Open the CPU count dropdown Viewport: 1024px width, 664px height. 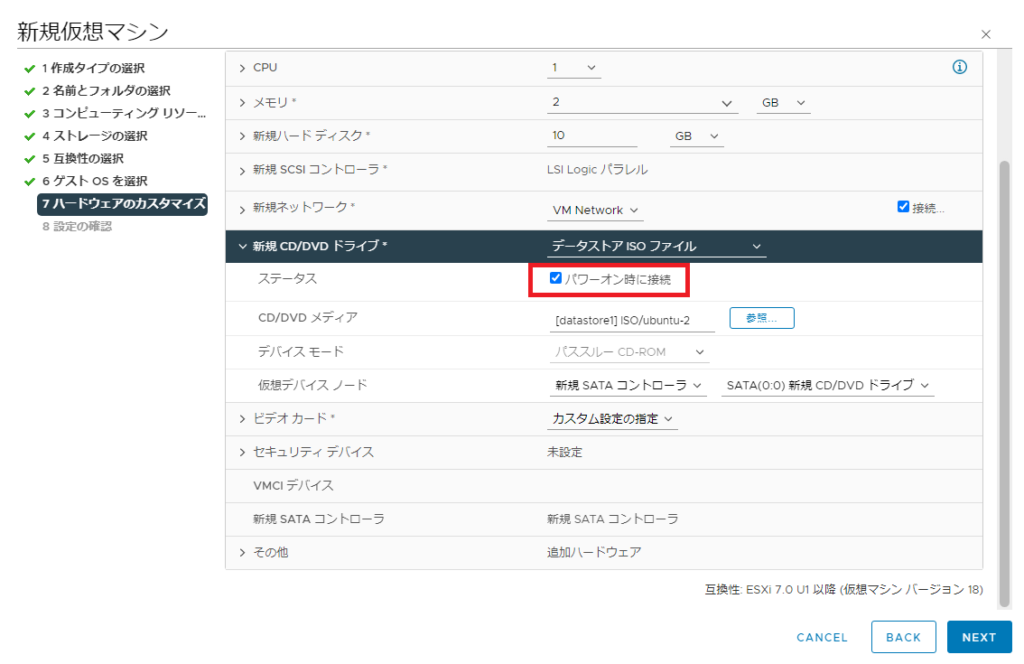coord(573,68)
